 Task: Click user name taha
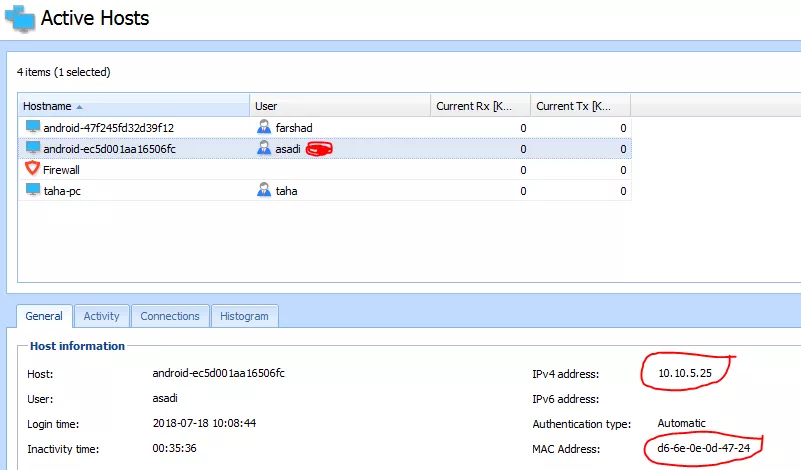click(x=287, y=191)
